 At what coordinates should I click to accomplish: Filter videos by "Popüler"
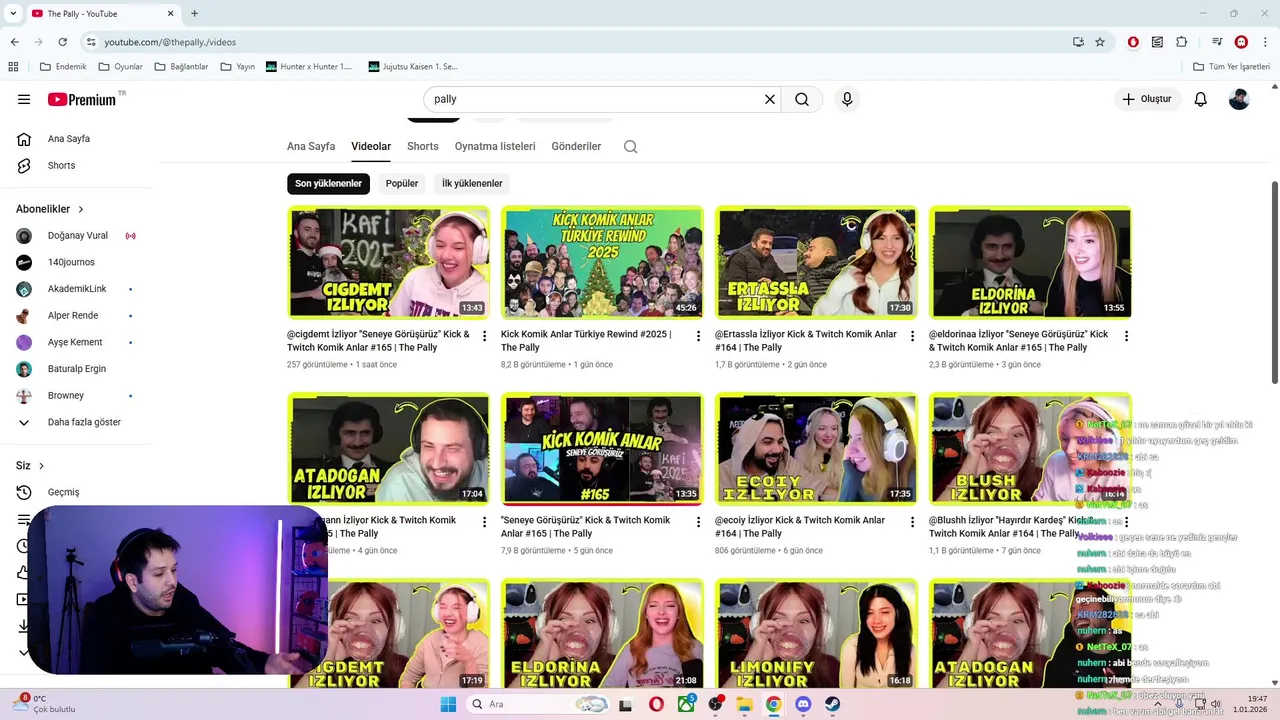click(402, 184)
